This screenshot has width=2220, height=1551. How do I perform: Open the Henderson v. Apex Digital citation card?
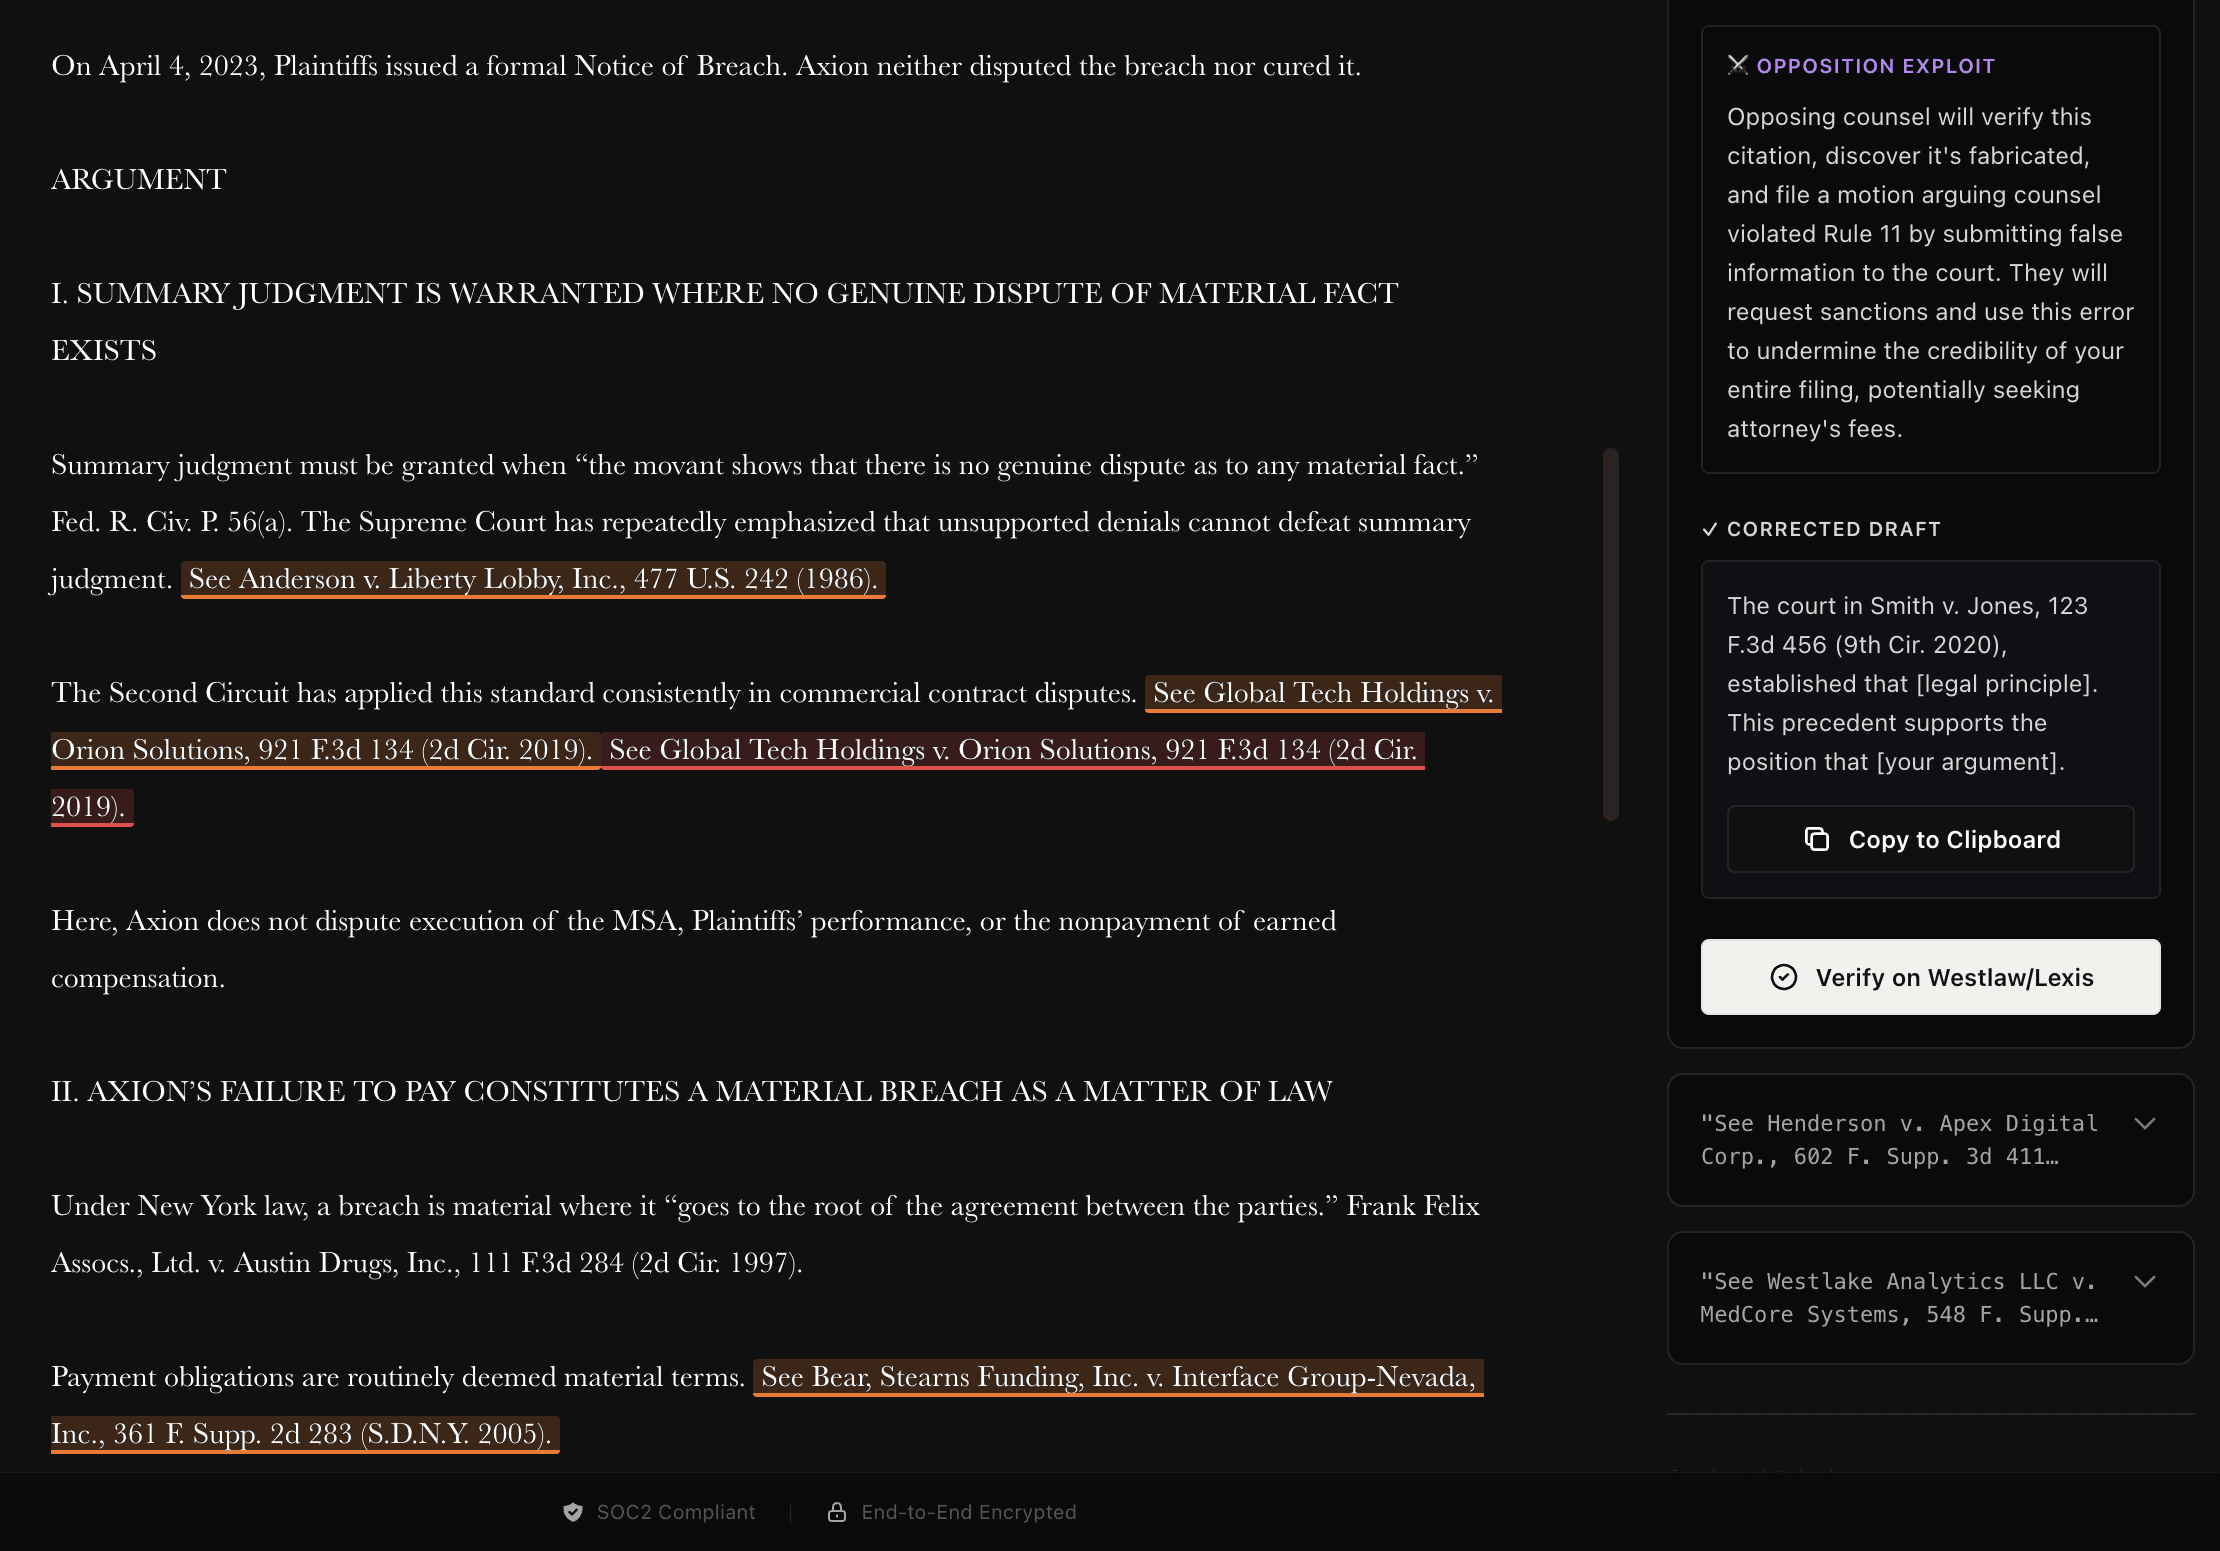tap(1898, 1140)
